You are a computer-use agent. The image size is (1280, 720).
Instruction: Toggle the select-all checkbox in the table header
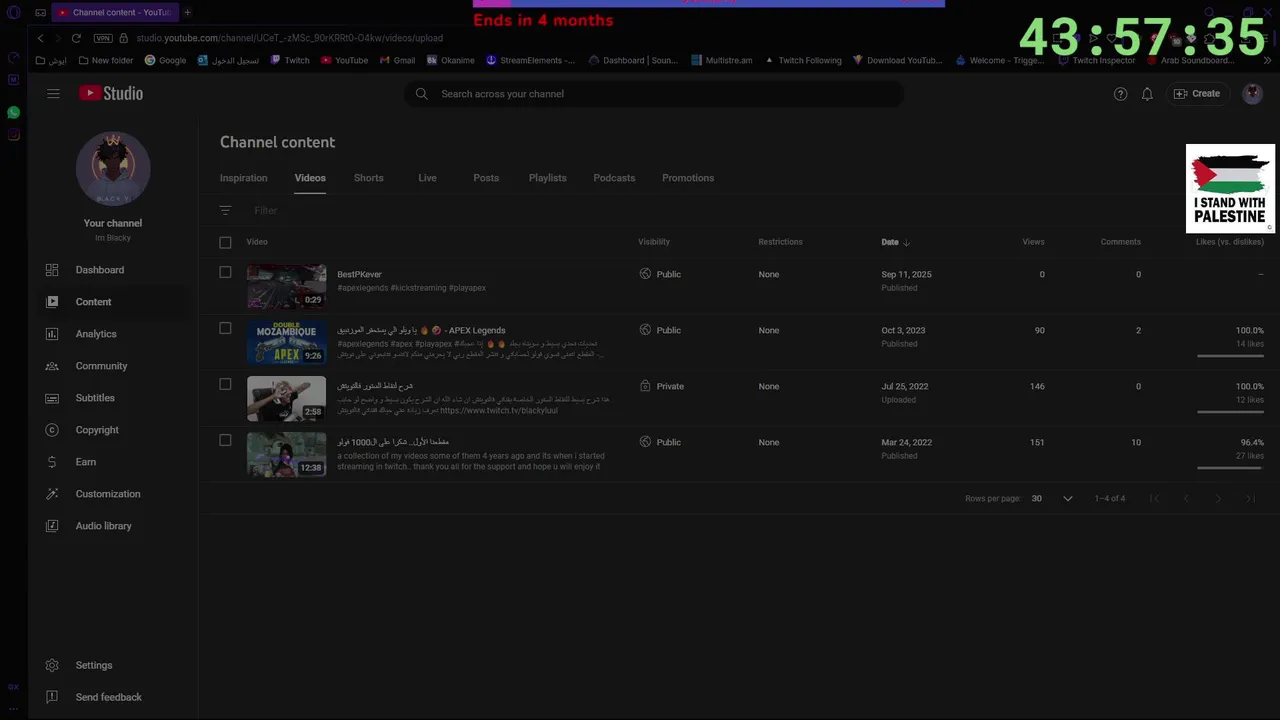pyautogui.click(x=225, y=242)
